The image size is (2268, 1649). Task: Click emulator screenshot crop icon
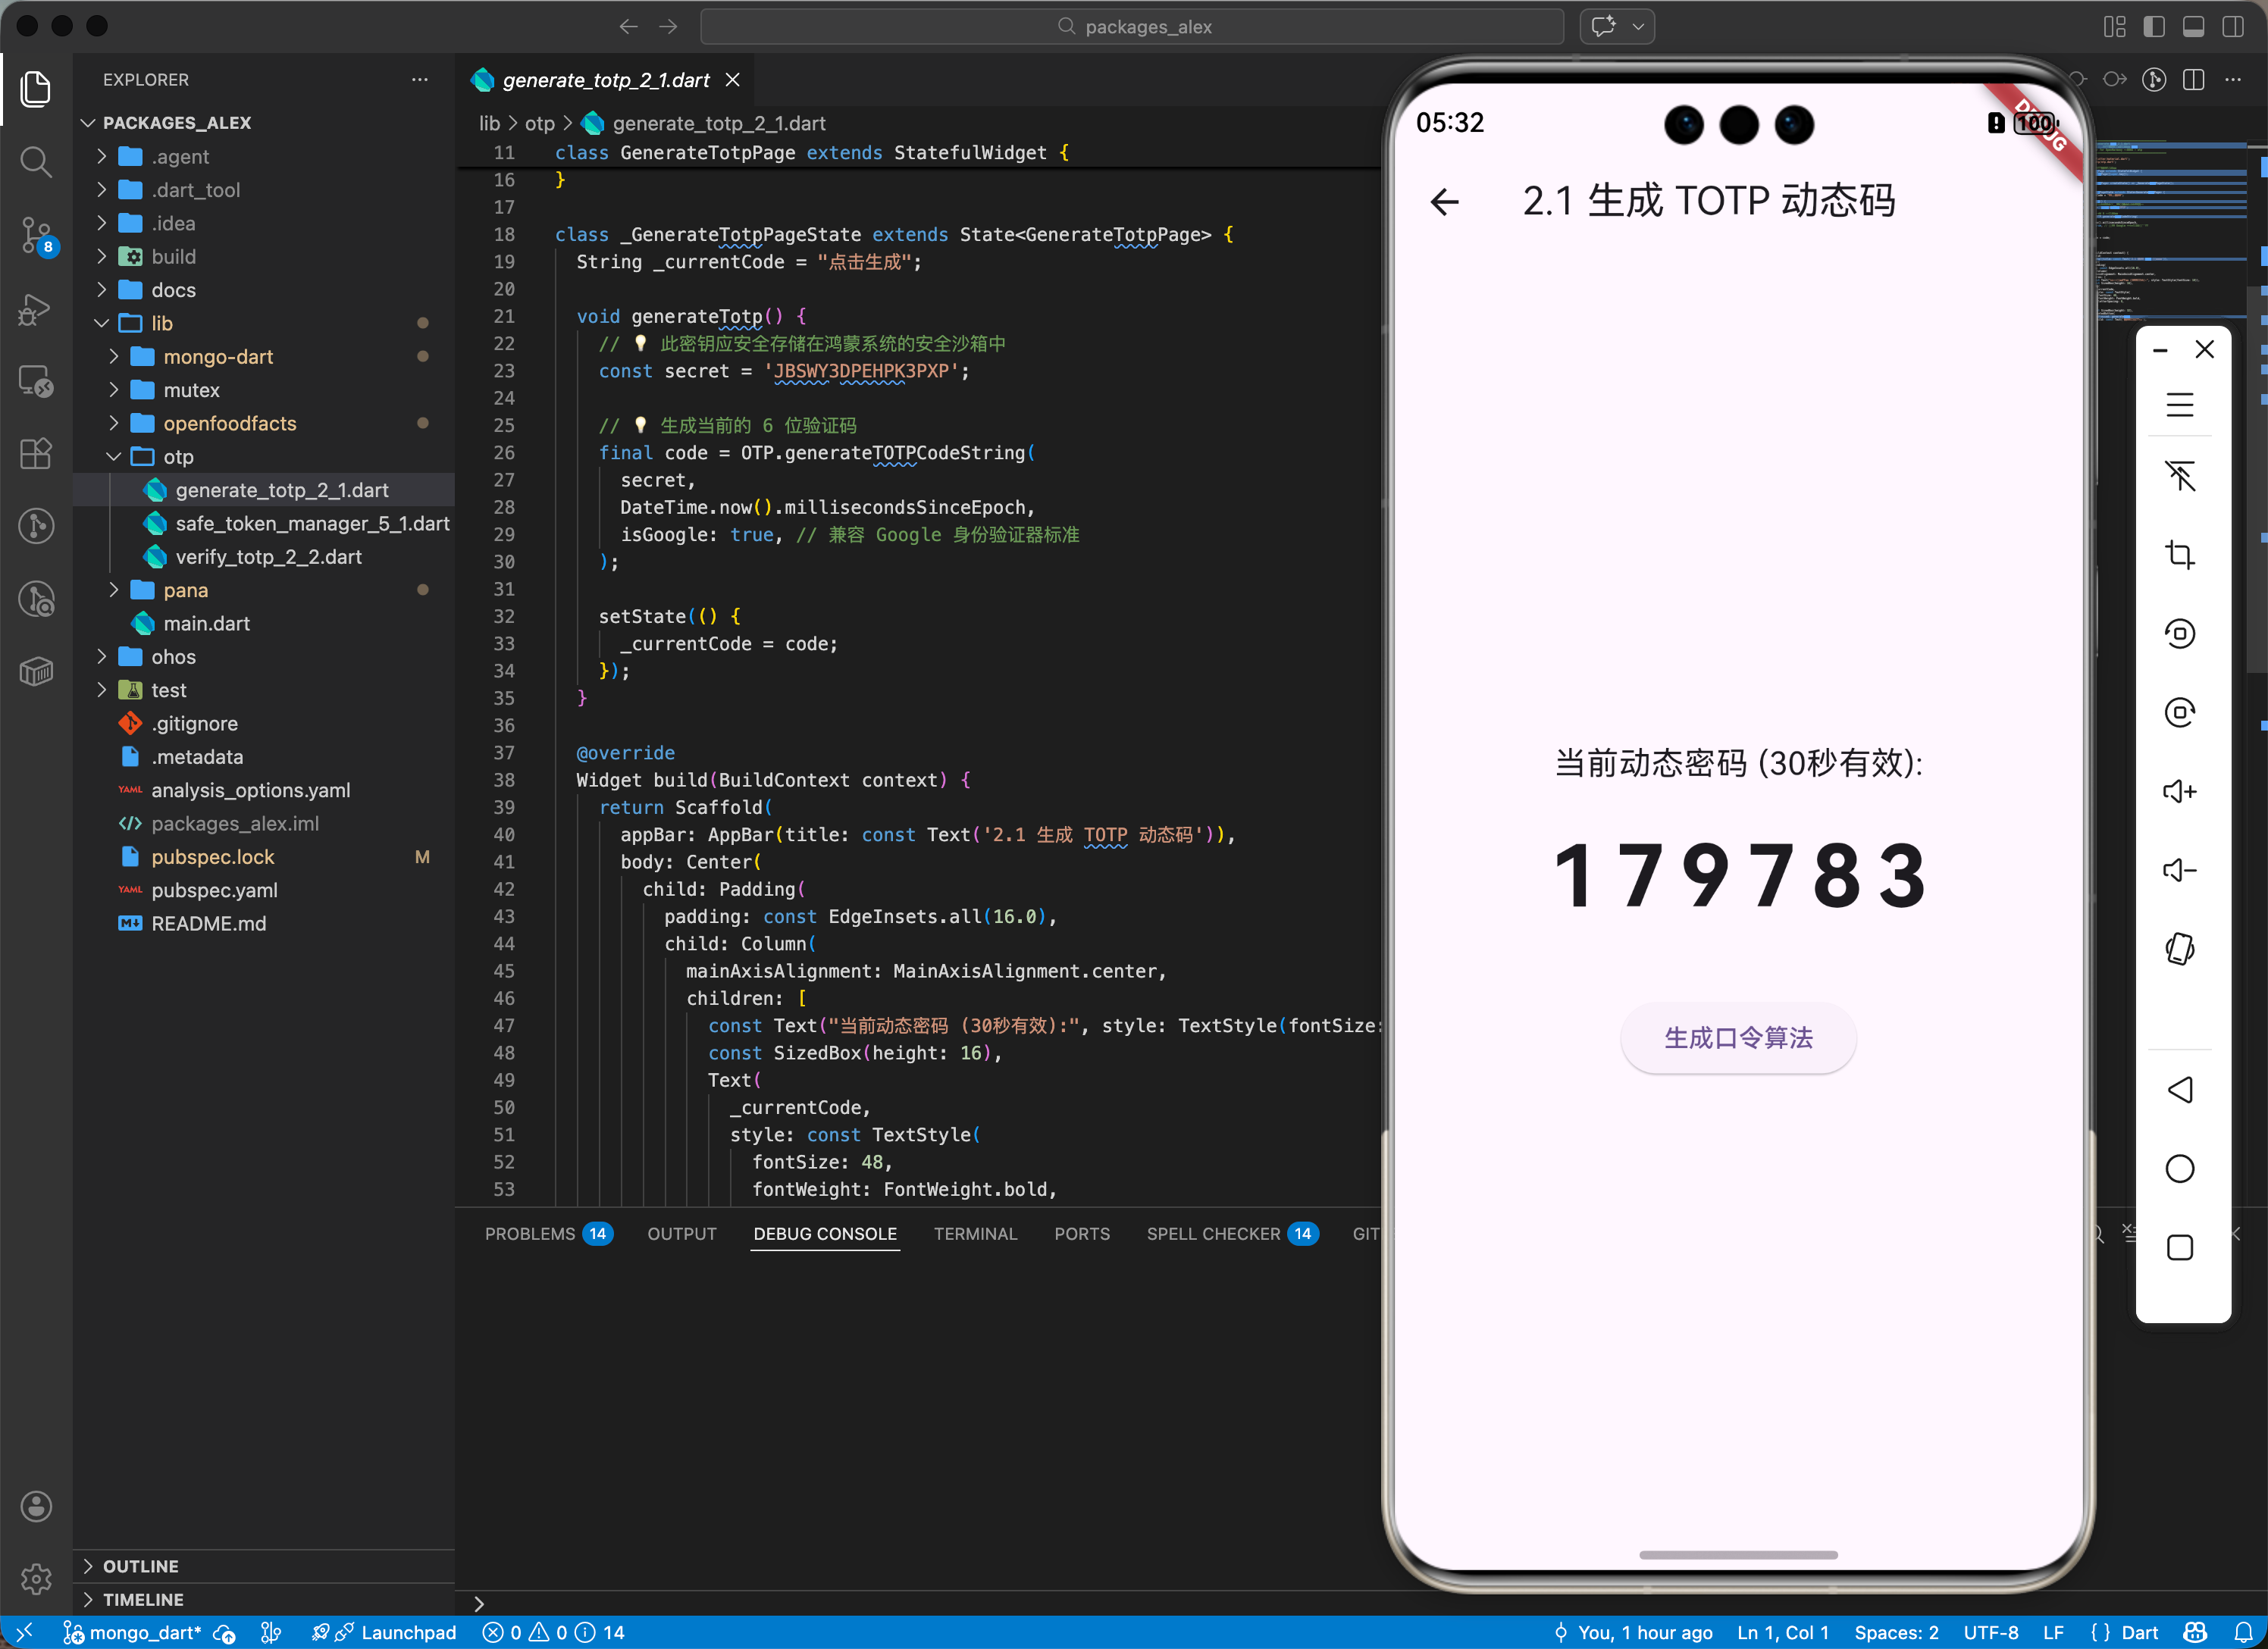coord(2179,554)
